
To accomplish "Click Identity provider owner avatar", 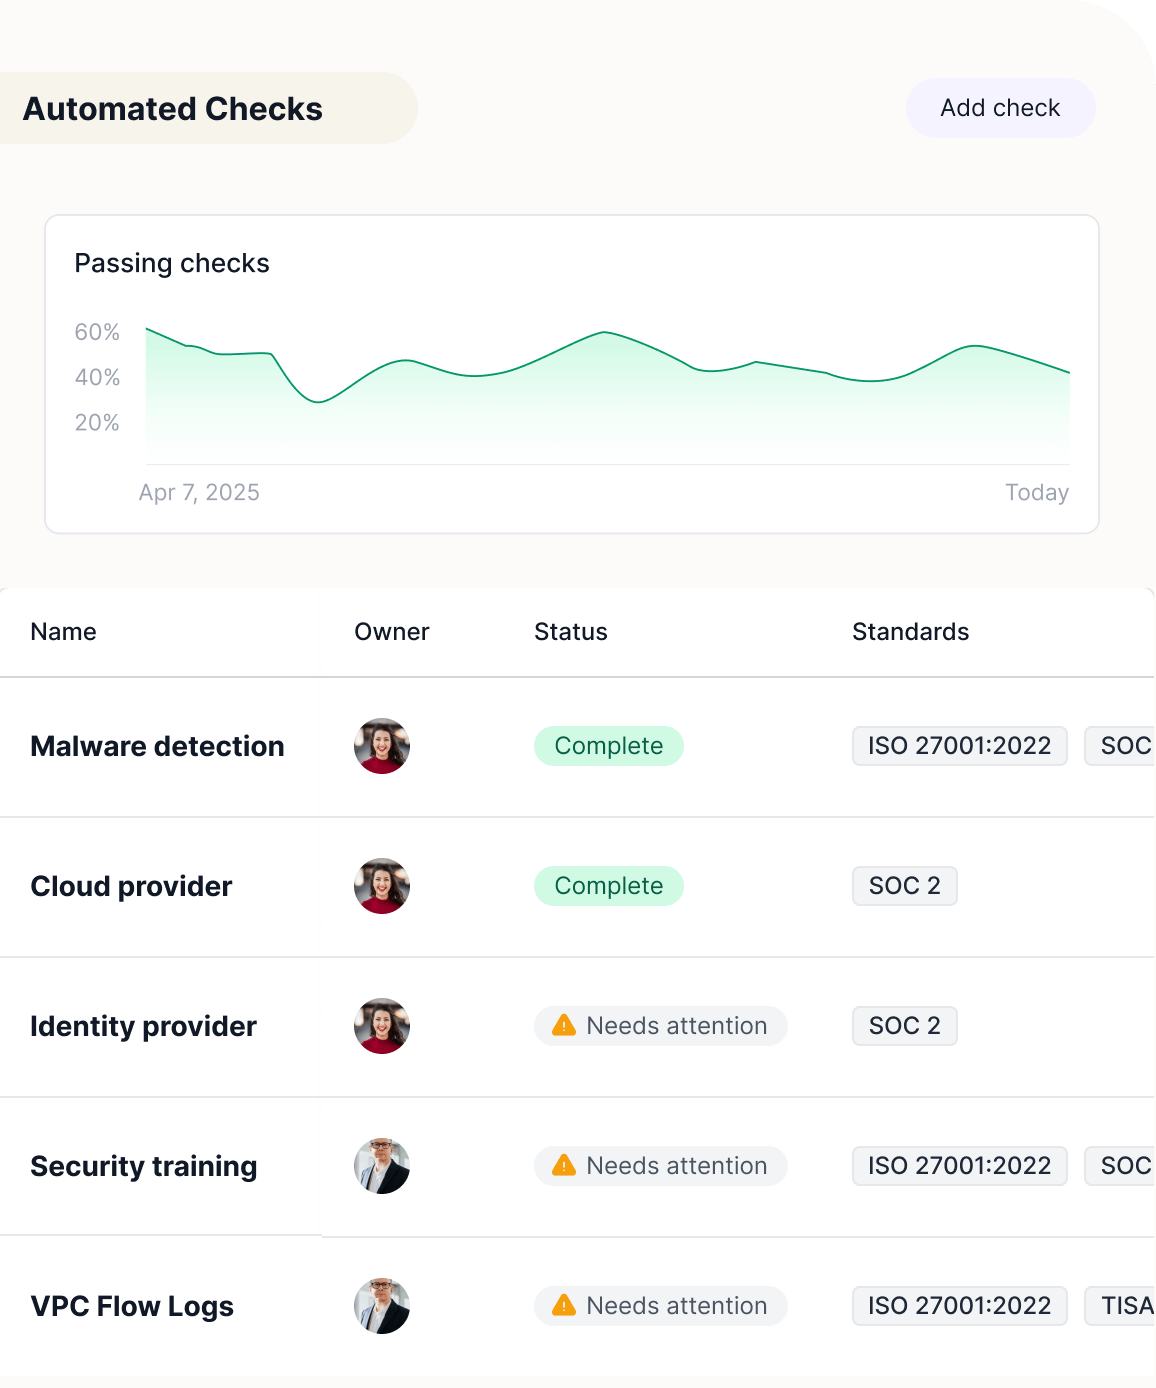I will [x=382, y=1026].
